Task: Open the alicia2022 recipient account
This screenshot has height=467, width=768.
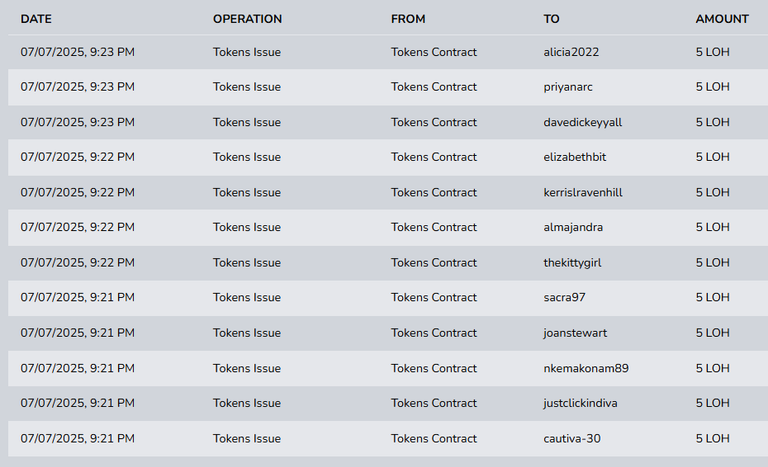Action: [x=571, y=52]
